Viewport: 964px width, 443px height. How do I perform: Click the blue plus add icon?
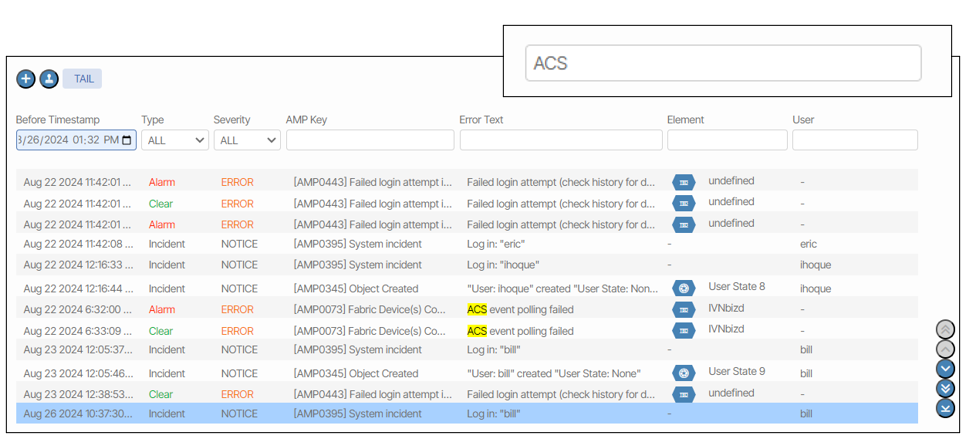(26, 79)
